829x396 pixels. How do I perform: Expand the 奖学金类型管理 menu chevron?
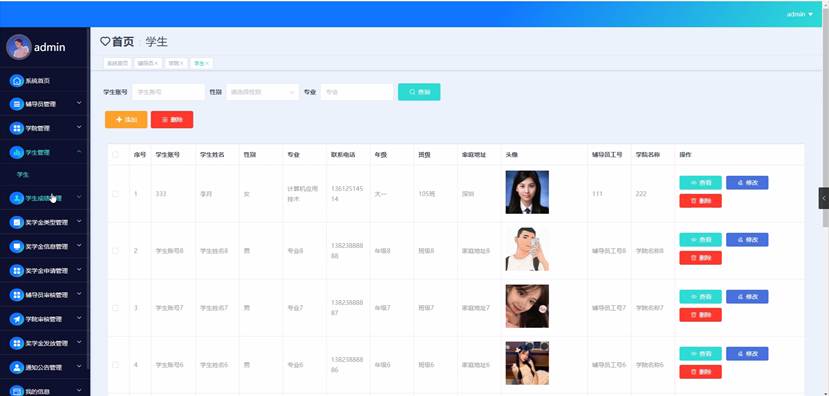click(79, 222)
